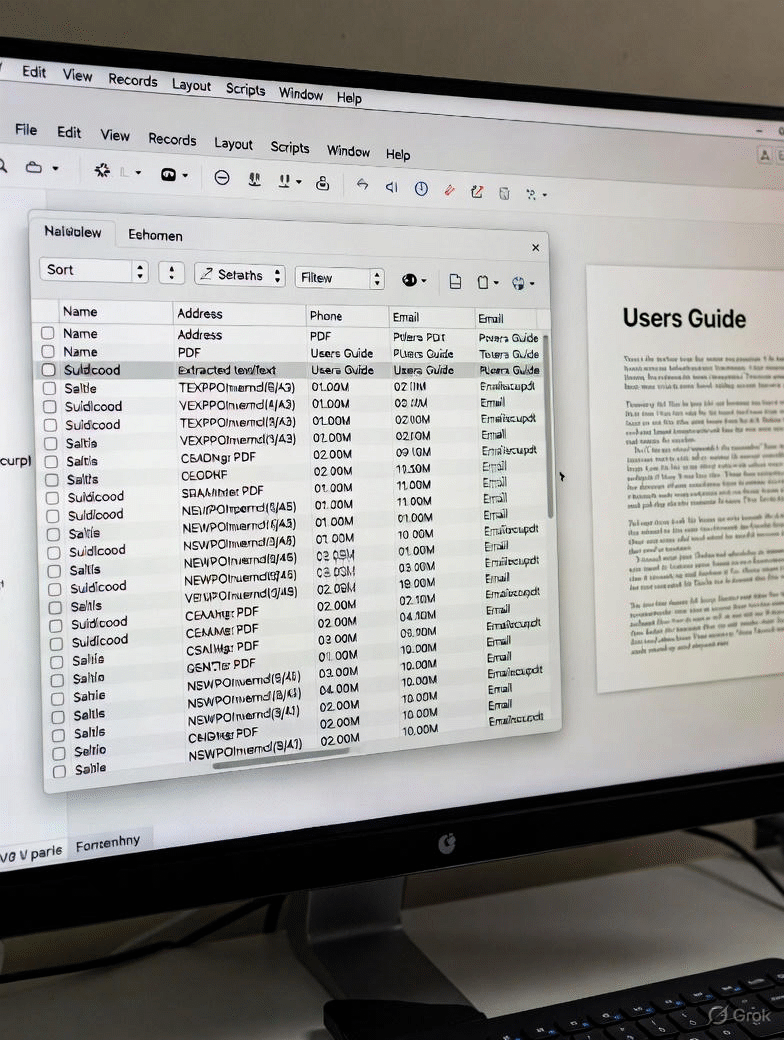This screenshot has height=1040, width=784.
Task: Click the trash icon in toolbar
Action: [x=504, y=192]
